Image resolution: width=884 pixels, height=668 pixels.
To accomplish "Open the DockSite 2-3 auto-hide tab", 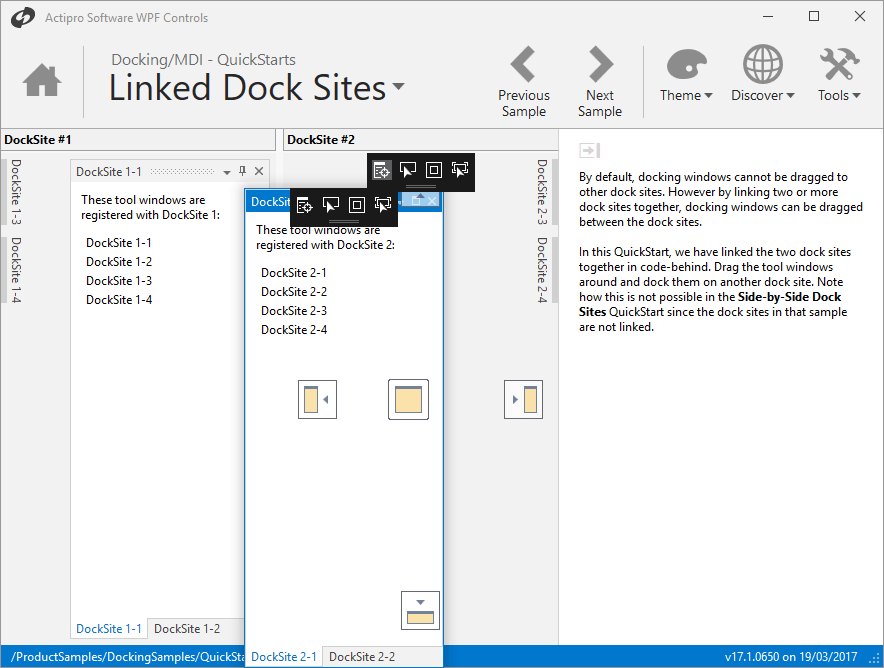I will tap(542, 192).
